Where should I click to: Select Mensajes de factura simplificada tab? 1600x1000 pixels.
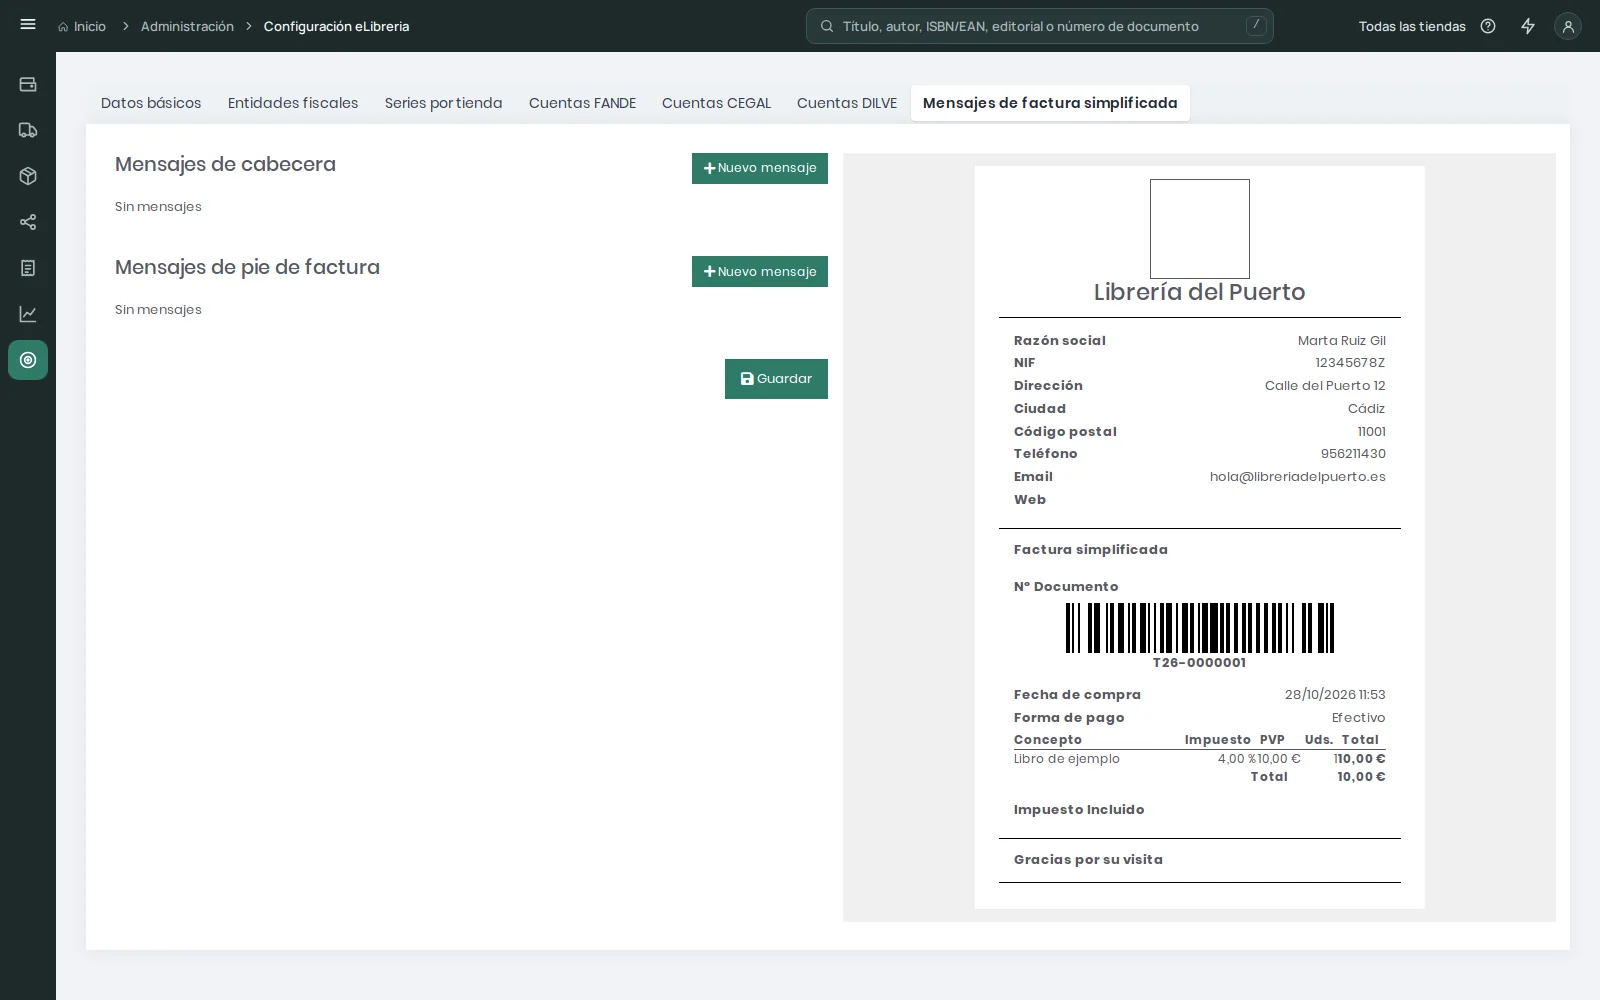pyautogui.click(x=1050, y=103)
